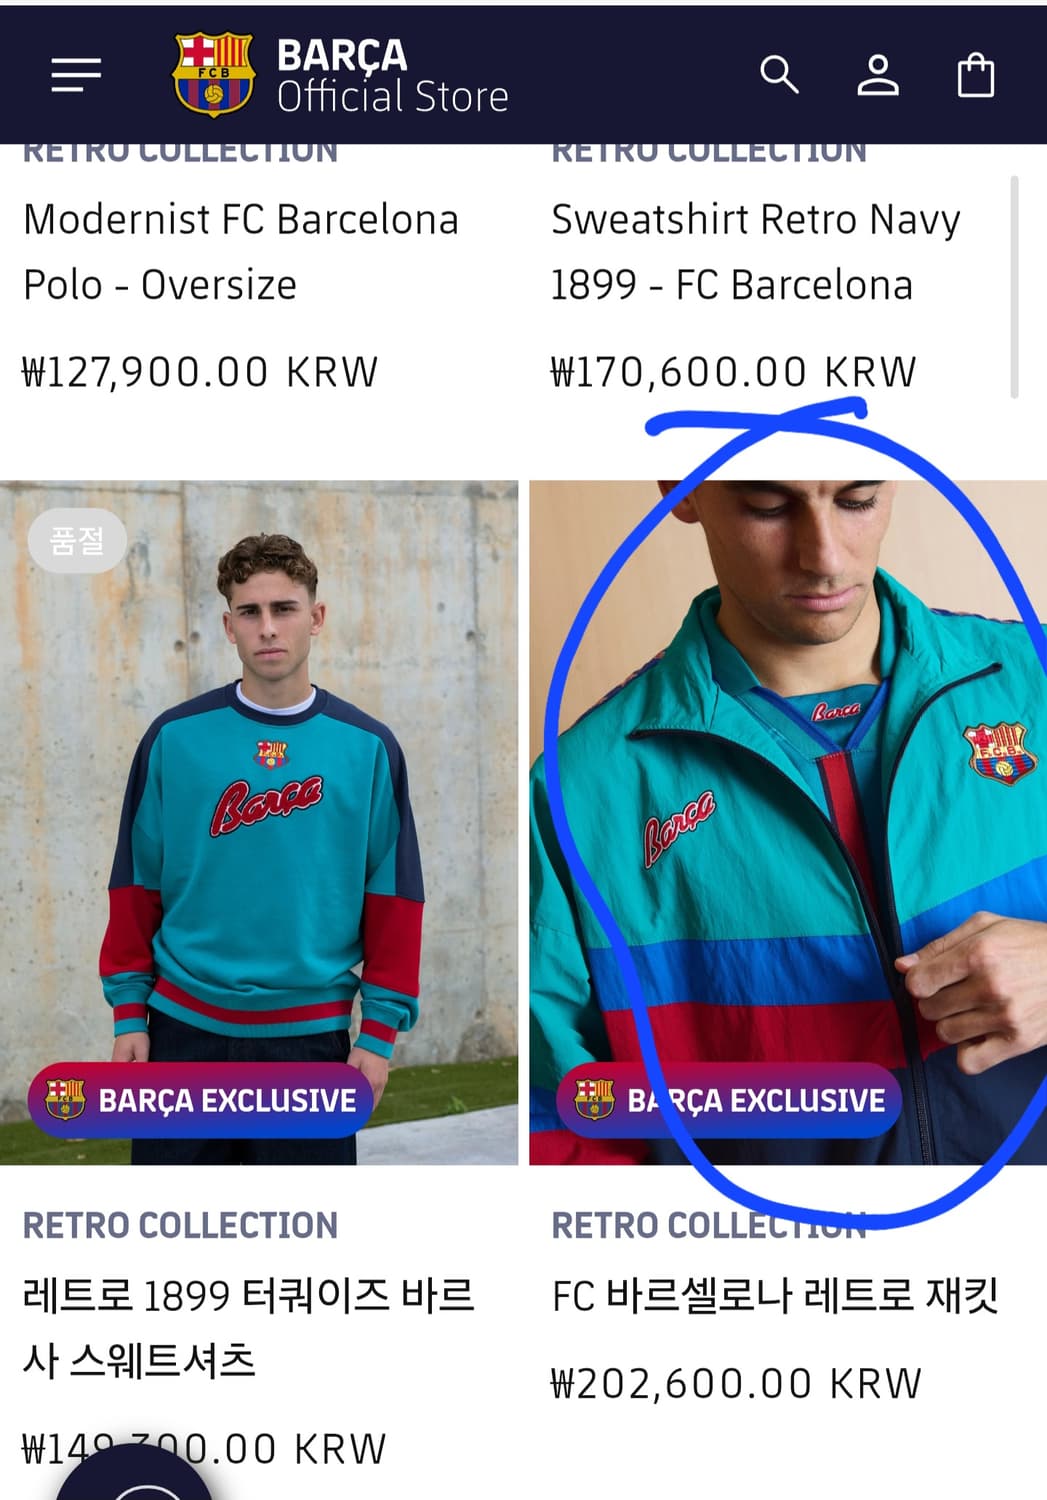
Task: Open Modernist FC Barcelona Polo - Oversize
Action: 240,252
